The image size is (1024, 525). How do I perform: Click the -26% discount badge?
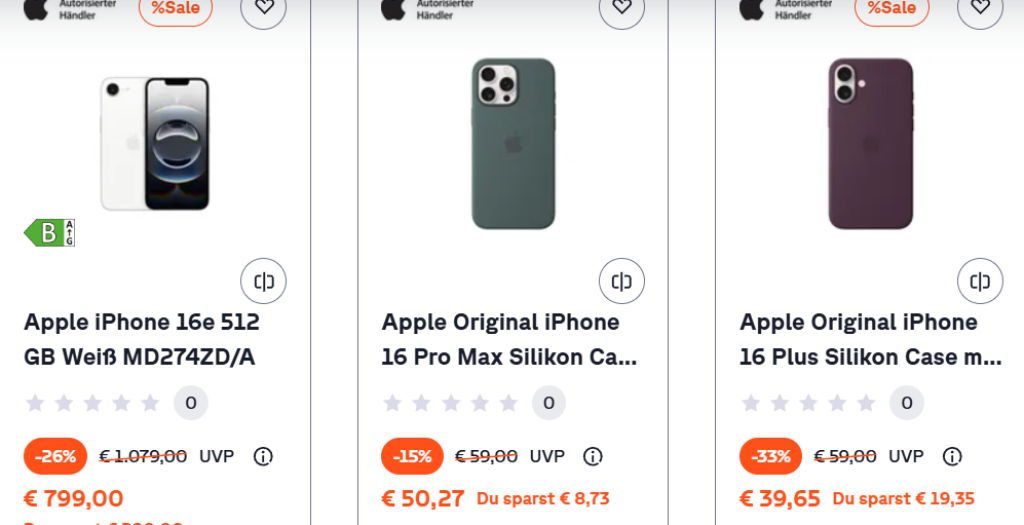[55, 457]
